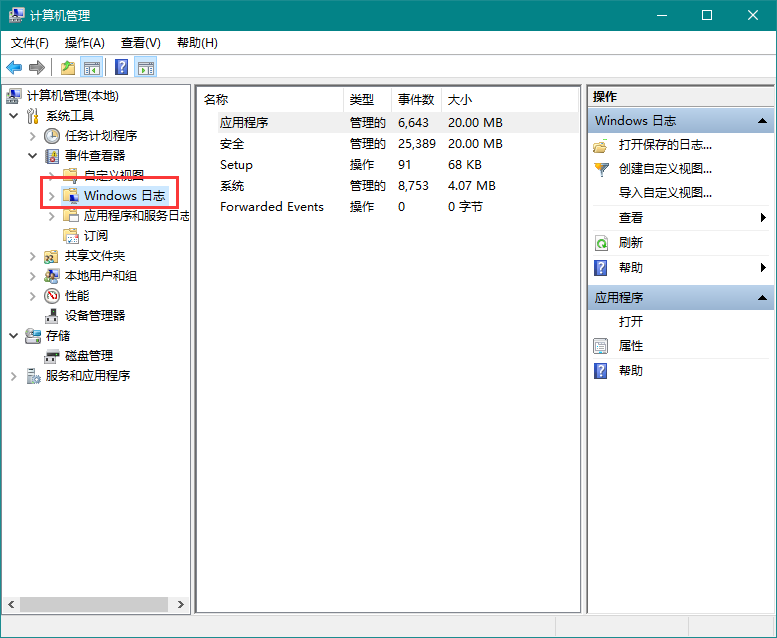Click 打开保存的日志... action
This screenshot has width=777, height=638.
[x=665, y=145]
